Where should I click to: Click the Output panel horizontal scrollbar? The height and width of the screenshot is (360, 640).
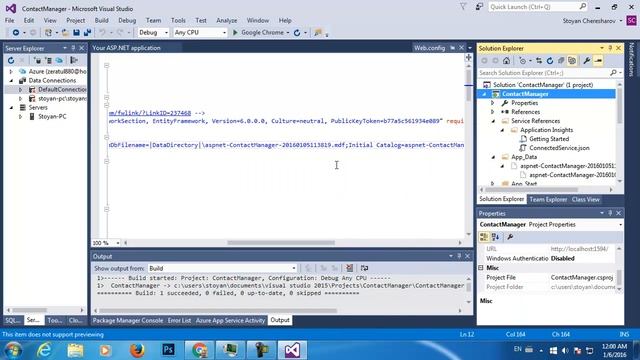click(x=218, y=311)
